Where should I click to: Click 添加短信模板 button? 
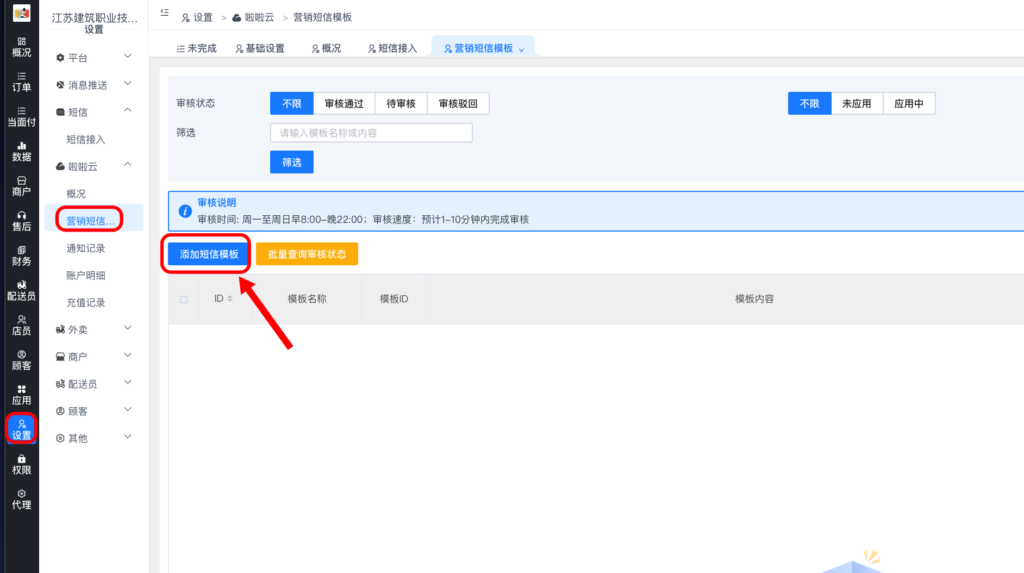208,254
